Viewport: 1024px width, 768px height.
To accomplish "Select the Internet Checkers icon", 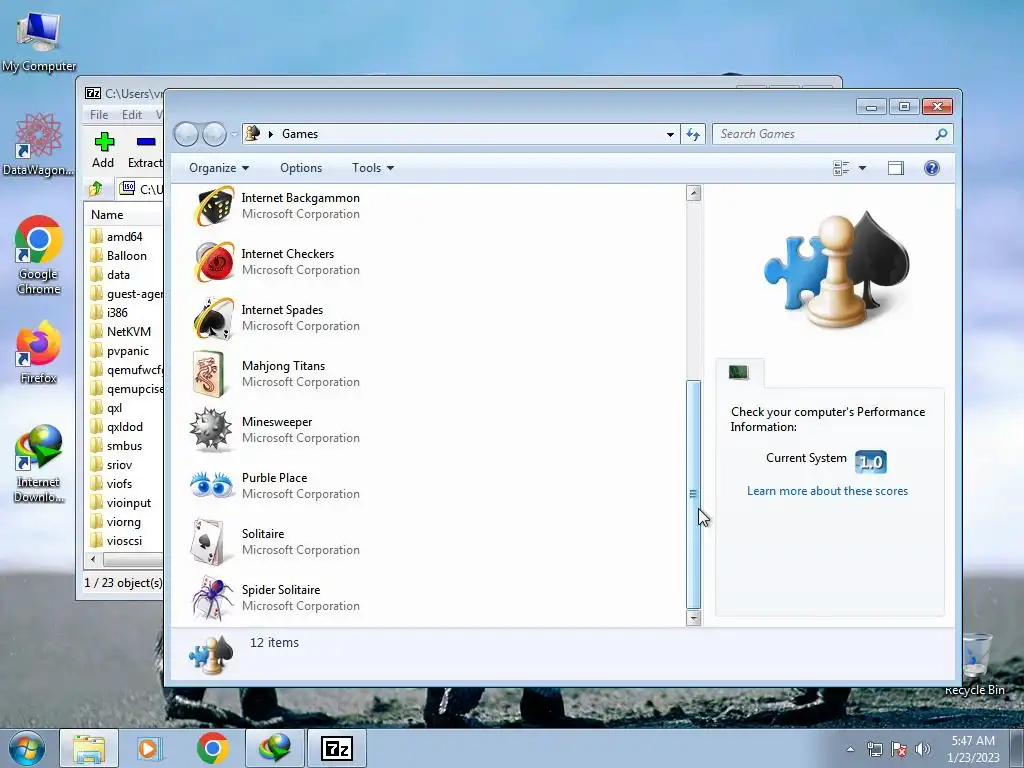I will tap(212, 261).
